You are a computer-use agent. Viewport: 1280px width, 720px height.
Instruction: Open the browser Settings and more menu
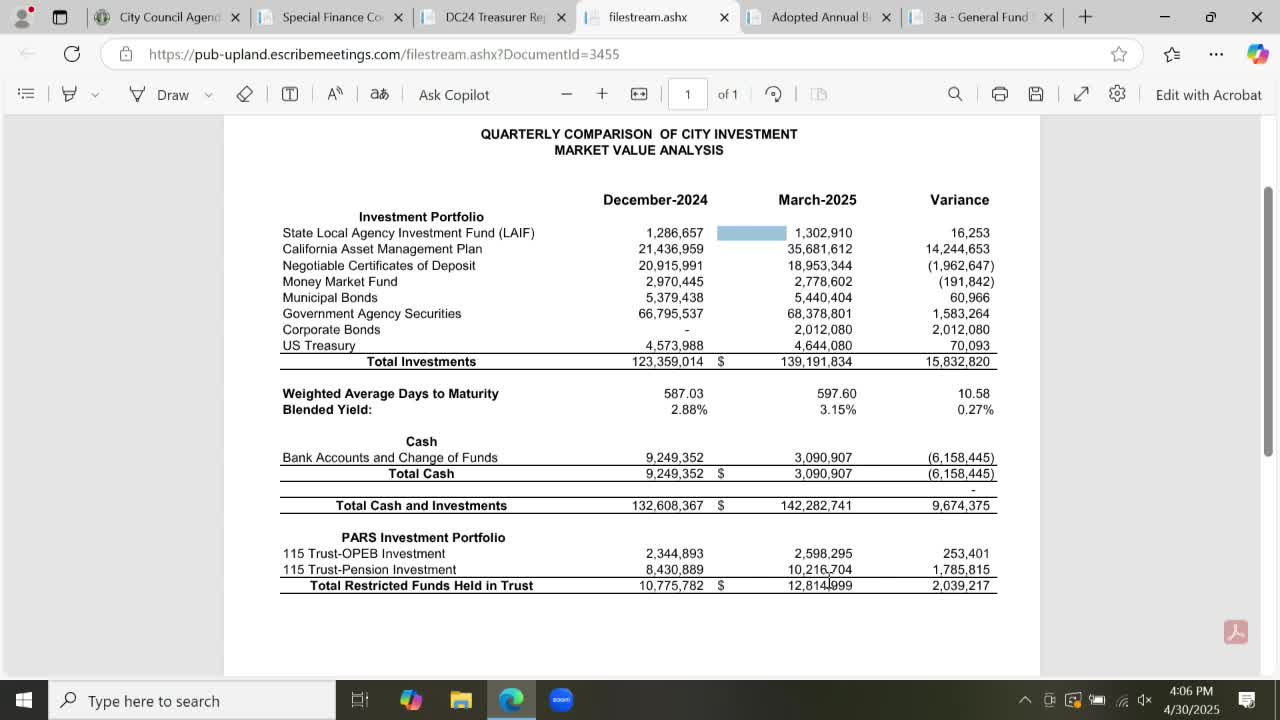[1216, 54]
